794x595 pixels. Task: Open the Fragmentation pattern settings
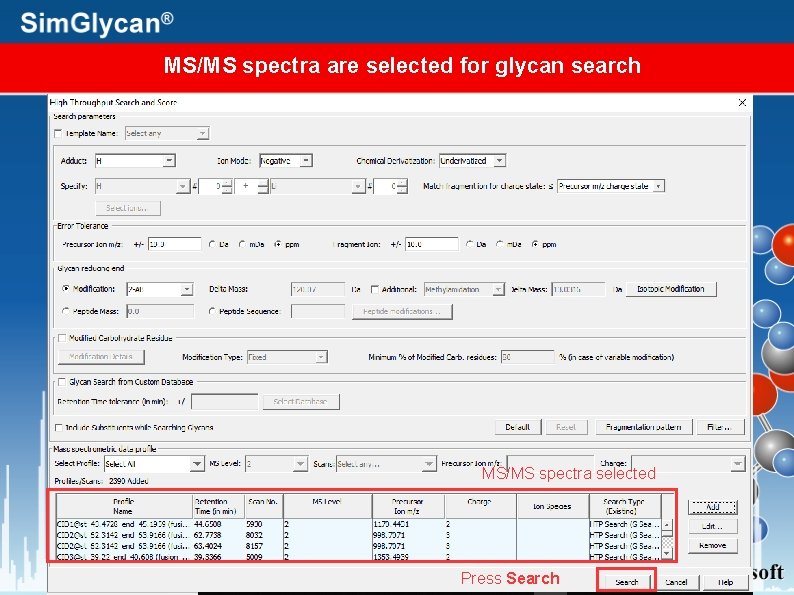click(643, 427)
